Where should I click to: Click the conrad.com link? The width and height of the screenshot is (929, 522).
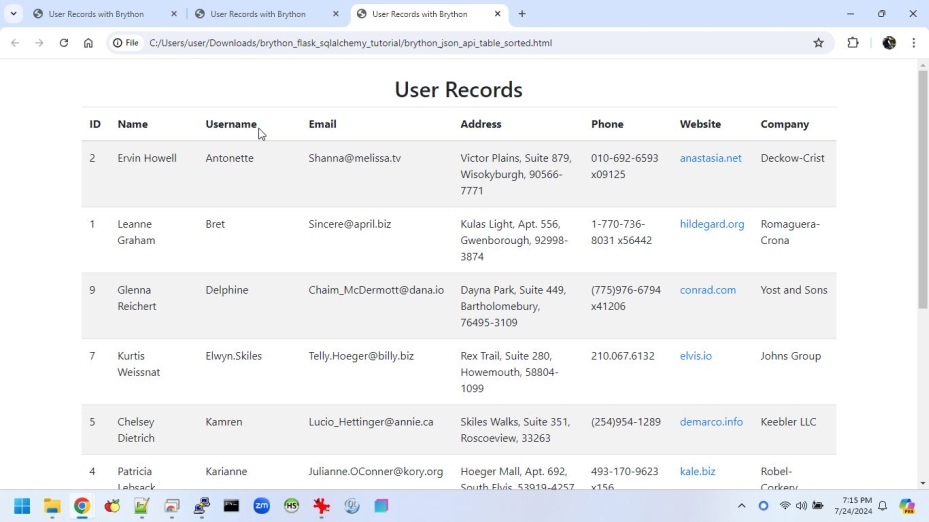pos(707,290)
